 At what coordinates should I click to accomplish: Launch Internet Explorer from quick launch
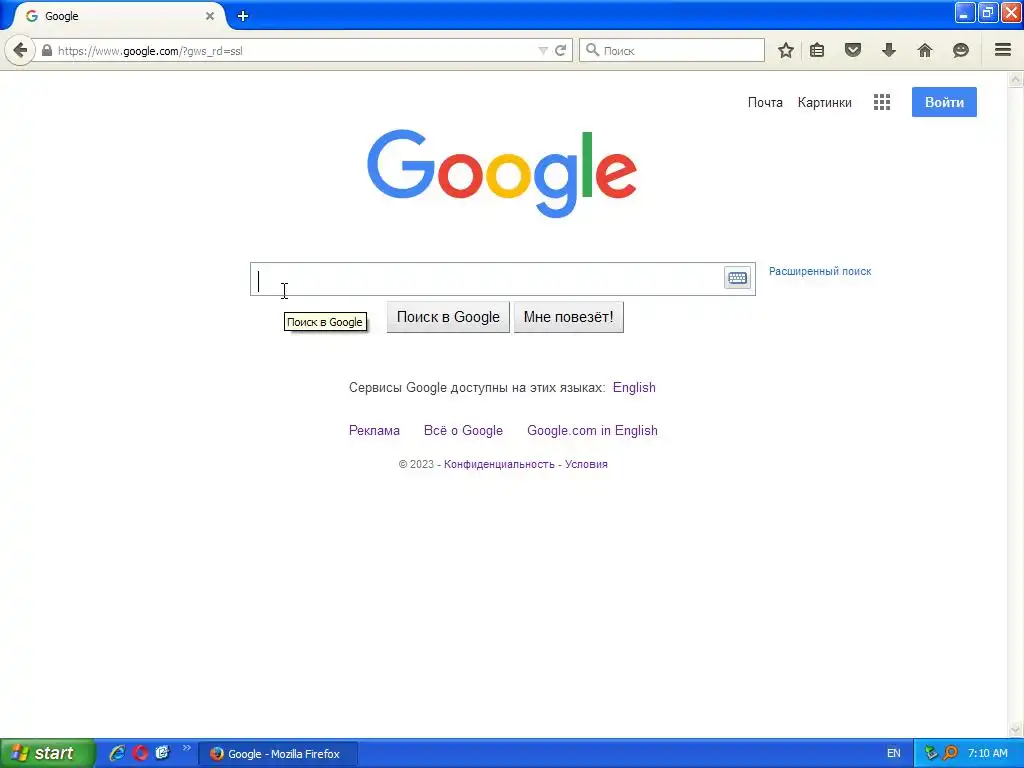pos(117,752)
